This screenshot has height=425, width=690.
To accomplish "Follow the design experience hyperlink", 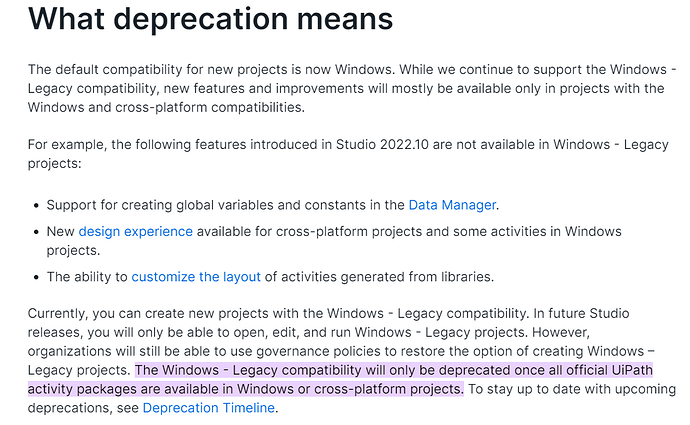I will pyautogui.click(x=136, y=231).
